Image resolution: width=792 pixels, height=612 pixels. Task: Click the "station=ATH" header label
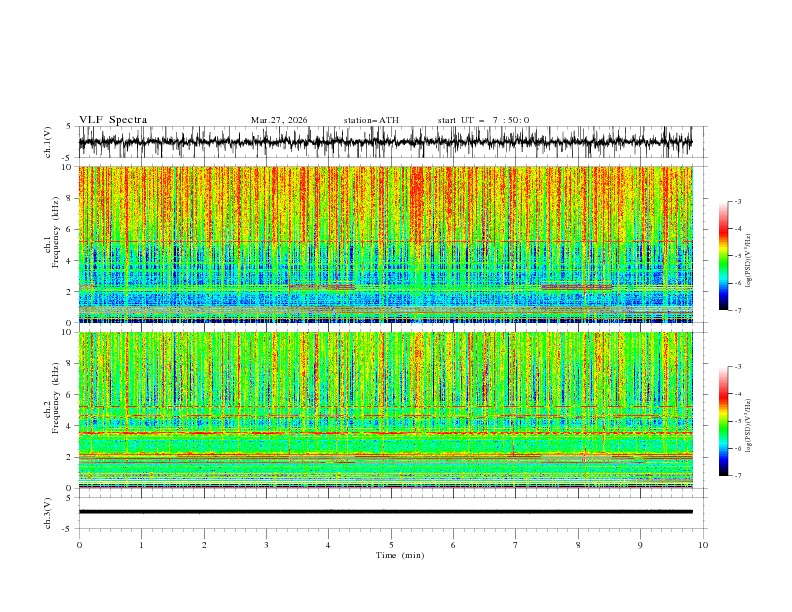[x=371, y=120]
